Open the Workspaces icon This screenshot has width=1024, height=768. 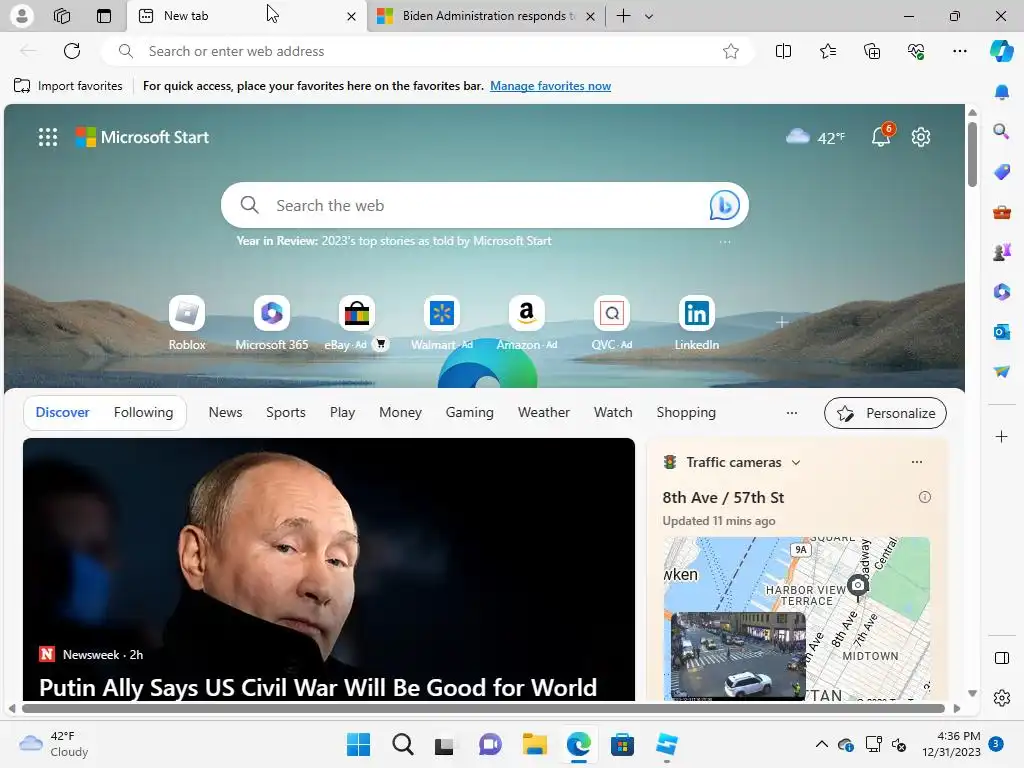coord(62,16)
